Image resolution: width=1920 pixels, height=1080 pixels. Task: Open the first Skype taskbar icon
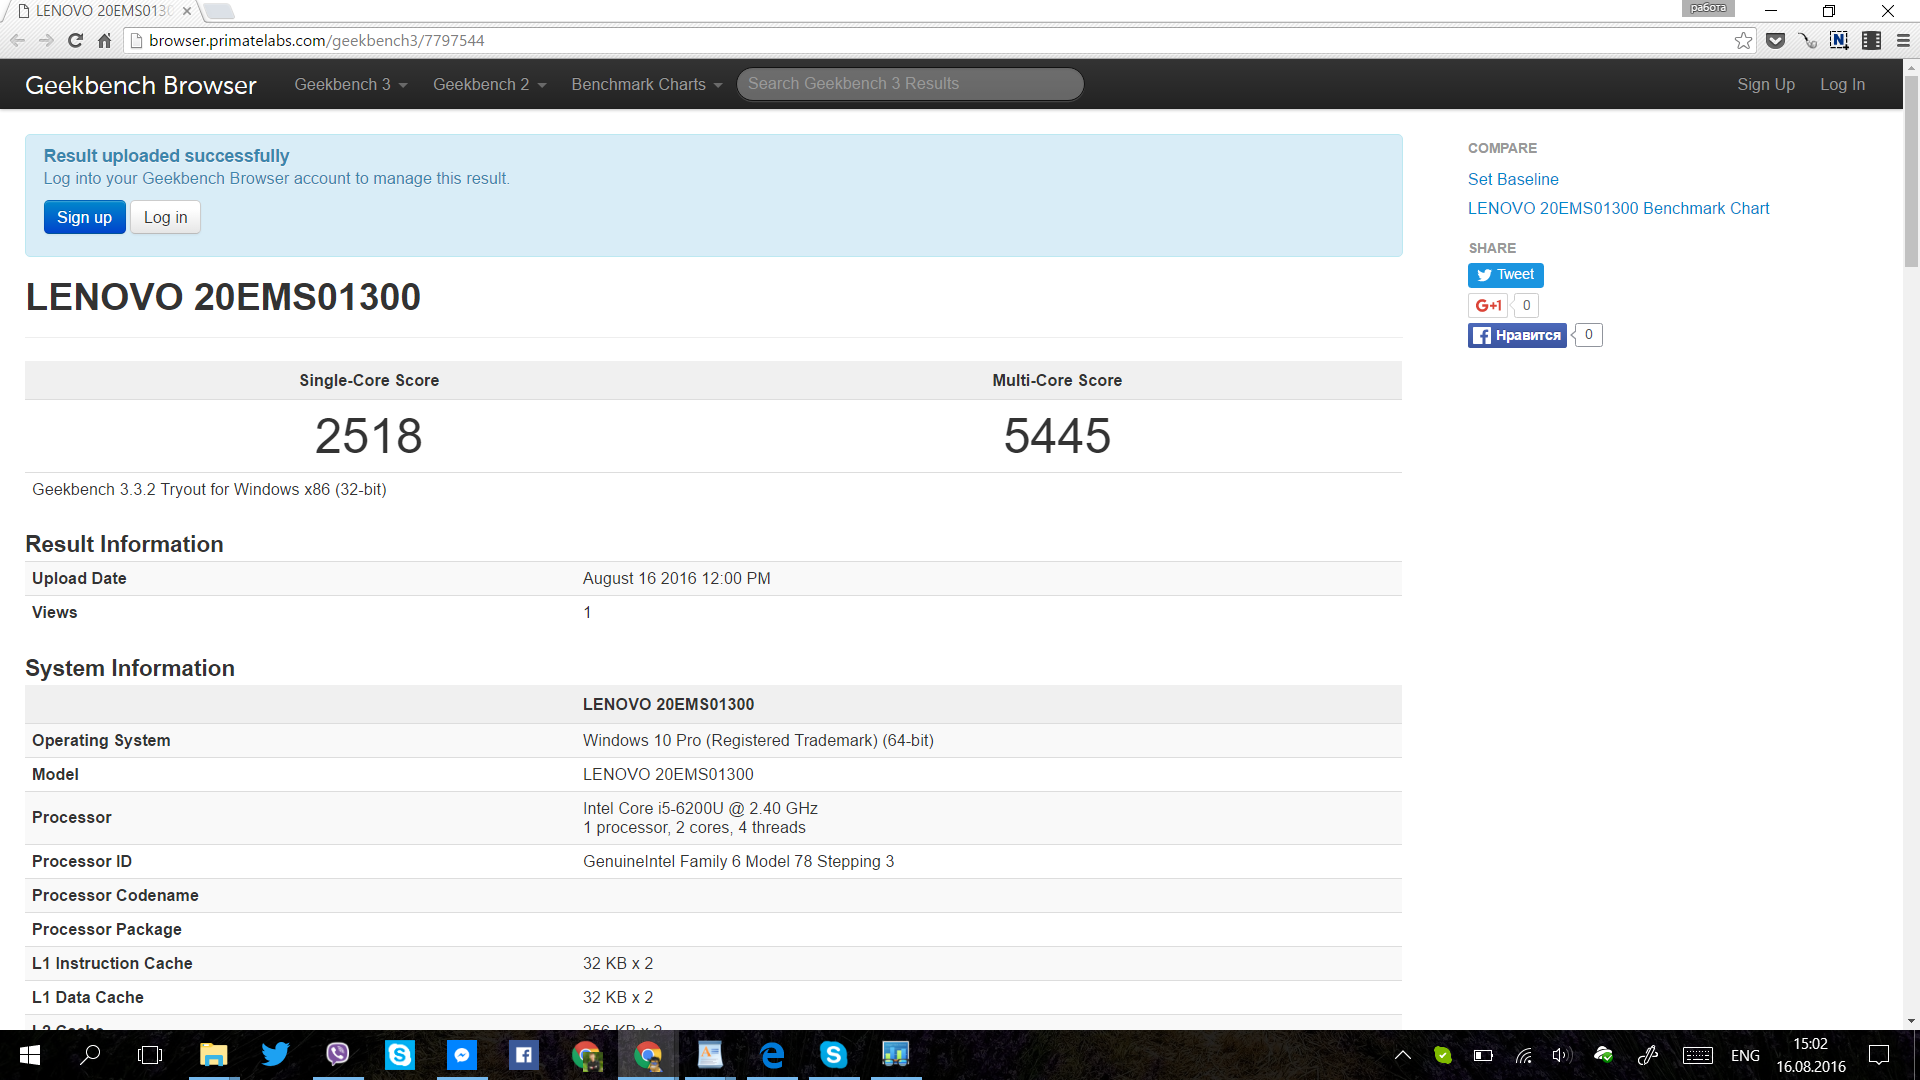400,1055
